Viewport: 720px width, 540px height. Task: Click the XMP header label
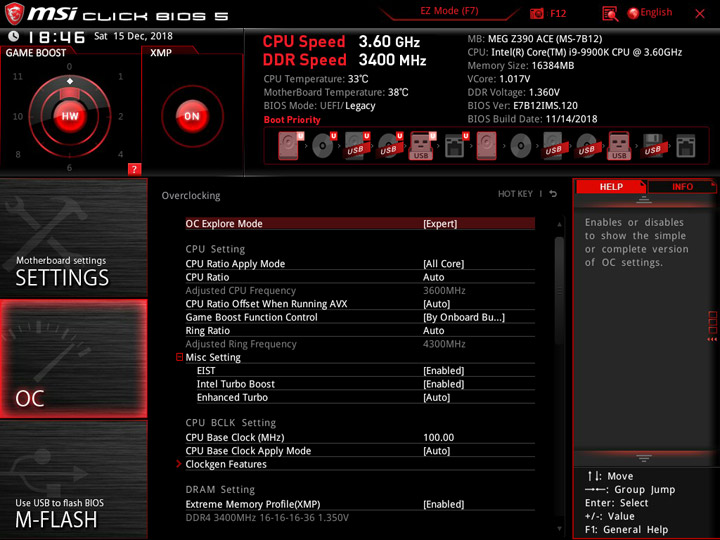(x=161, y=53)
